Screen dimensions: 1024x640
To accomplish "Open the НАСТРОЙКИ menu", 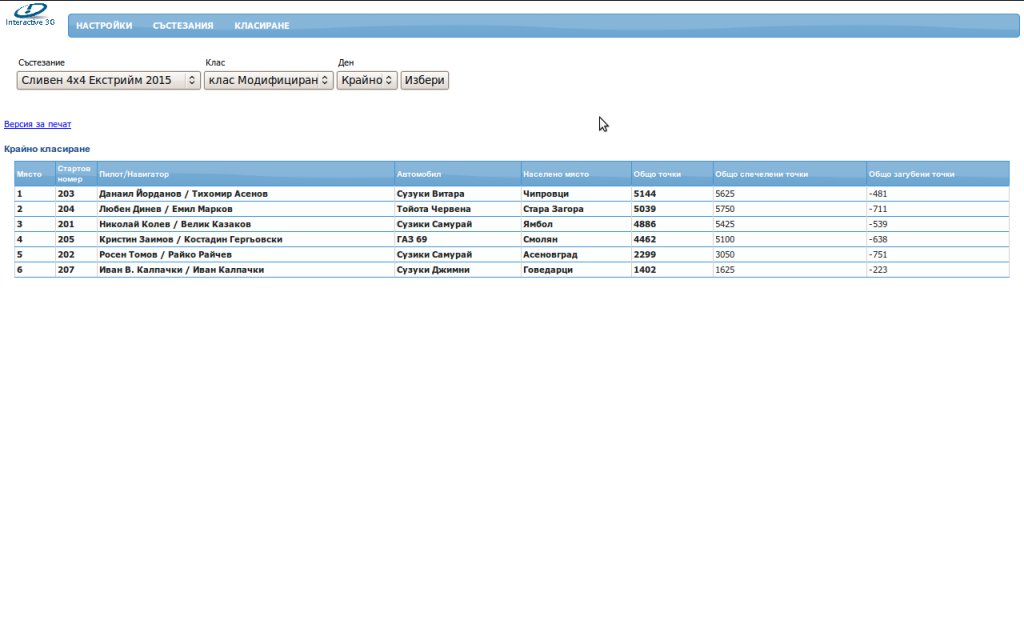I will [x=104, y=25].
